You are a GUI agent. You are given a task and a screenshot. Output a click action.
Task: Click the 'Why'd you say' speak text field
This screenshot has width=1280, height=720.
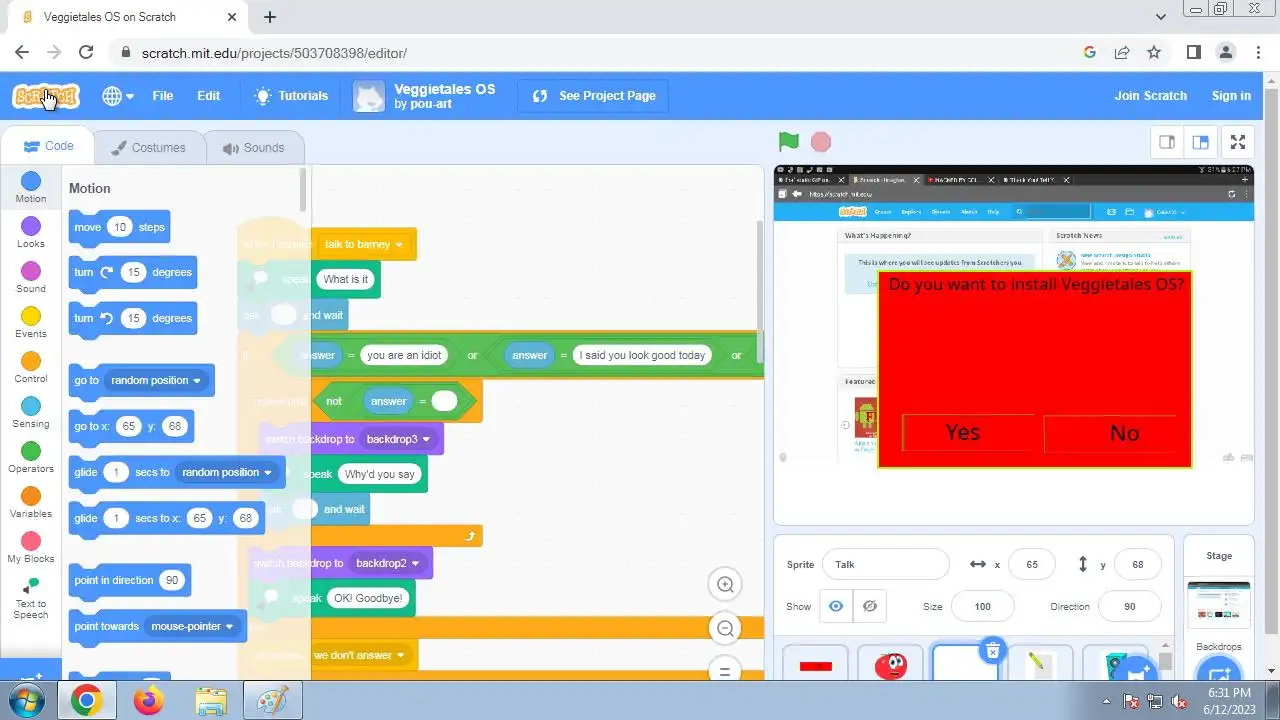click(379, 474)
